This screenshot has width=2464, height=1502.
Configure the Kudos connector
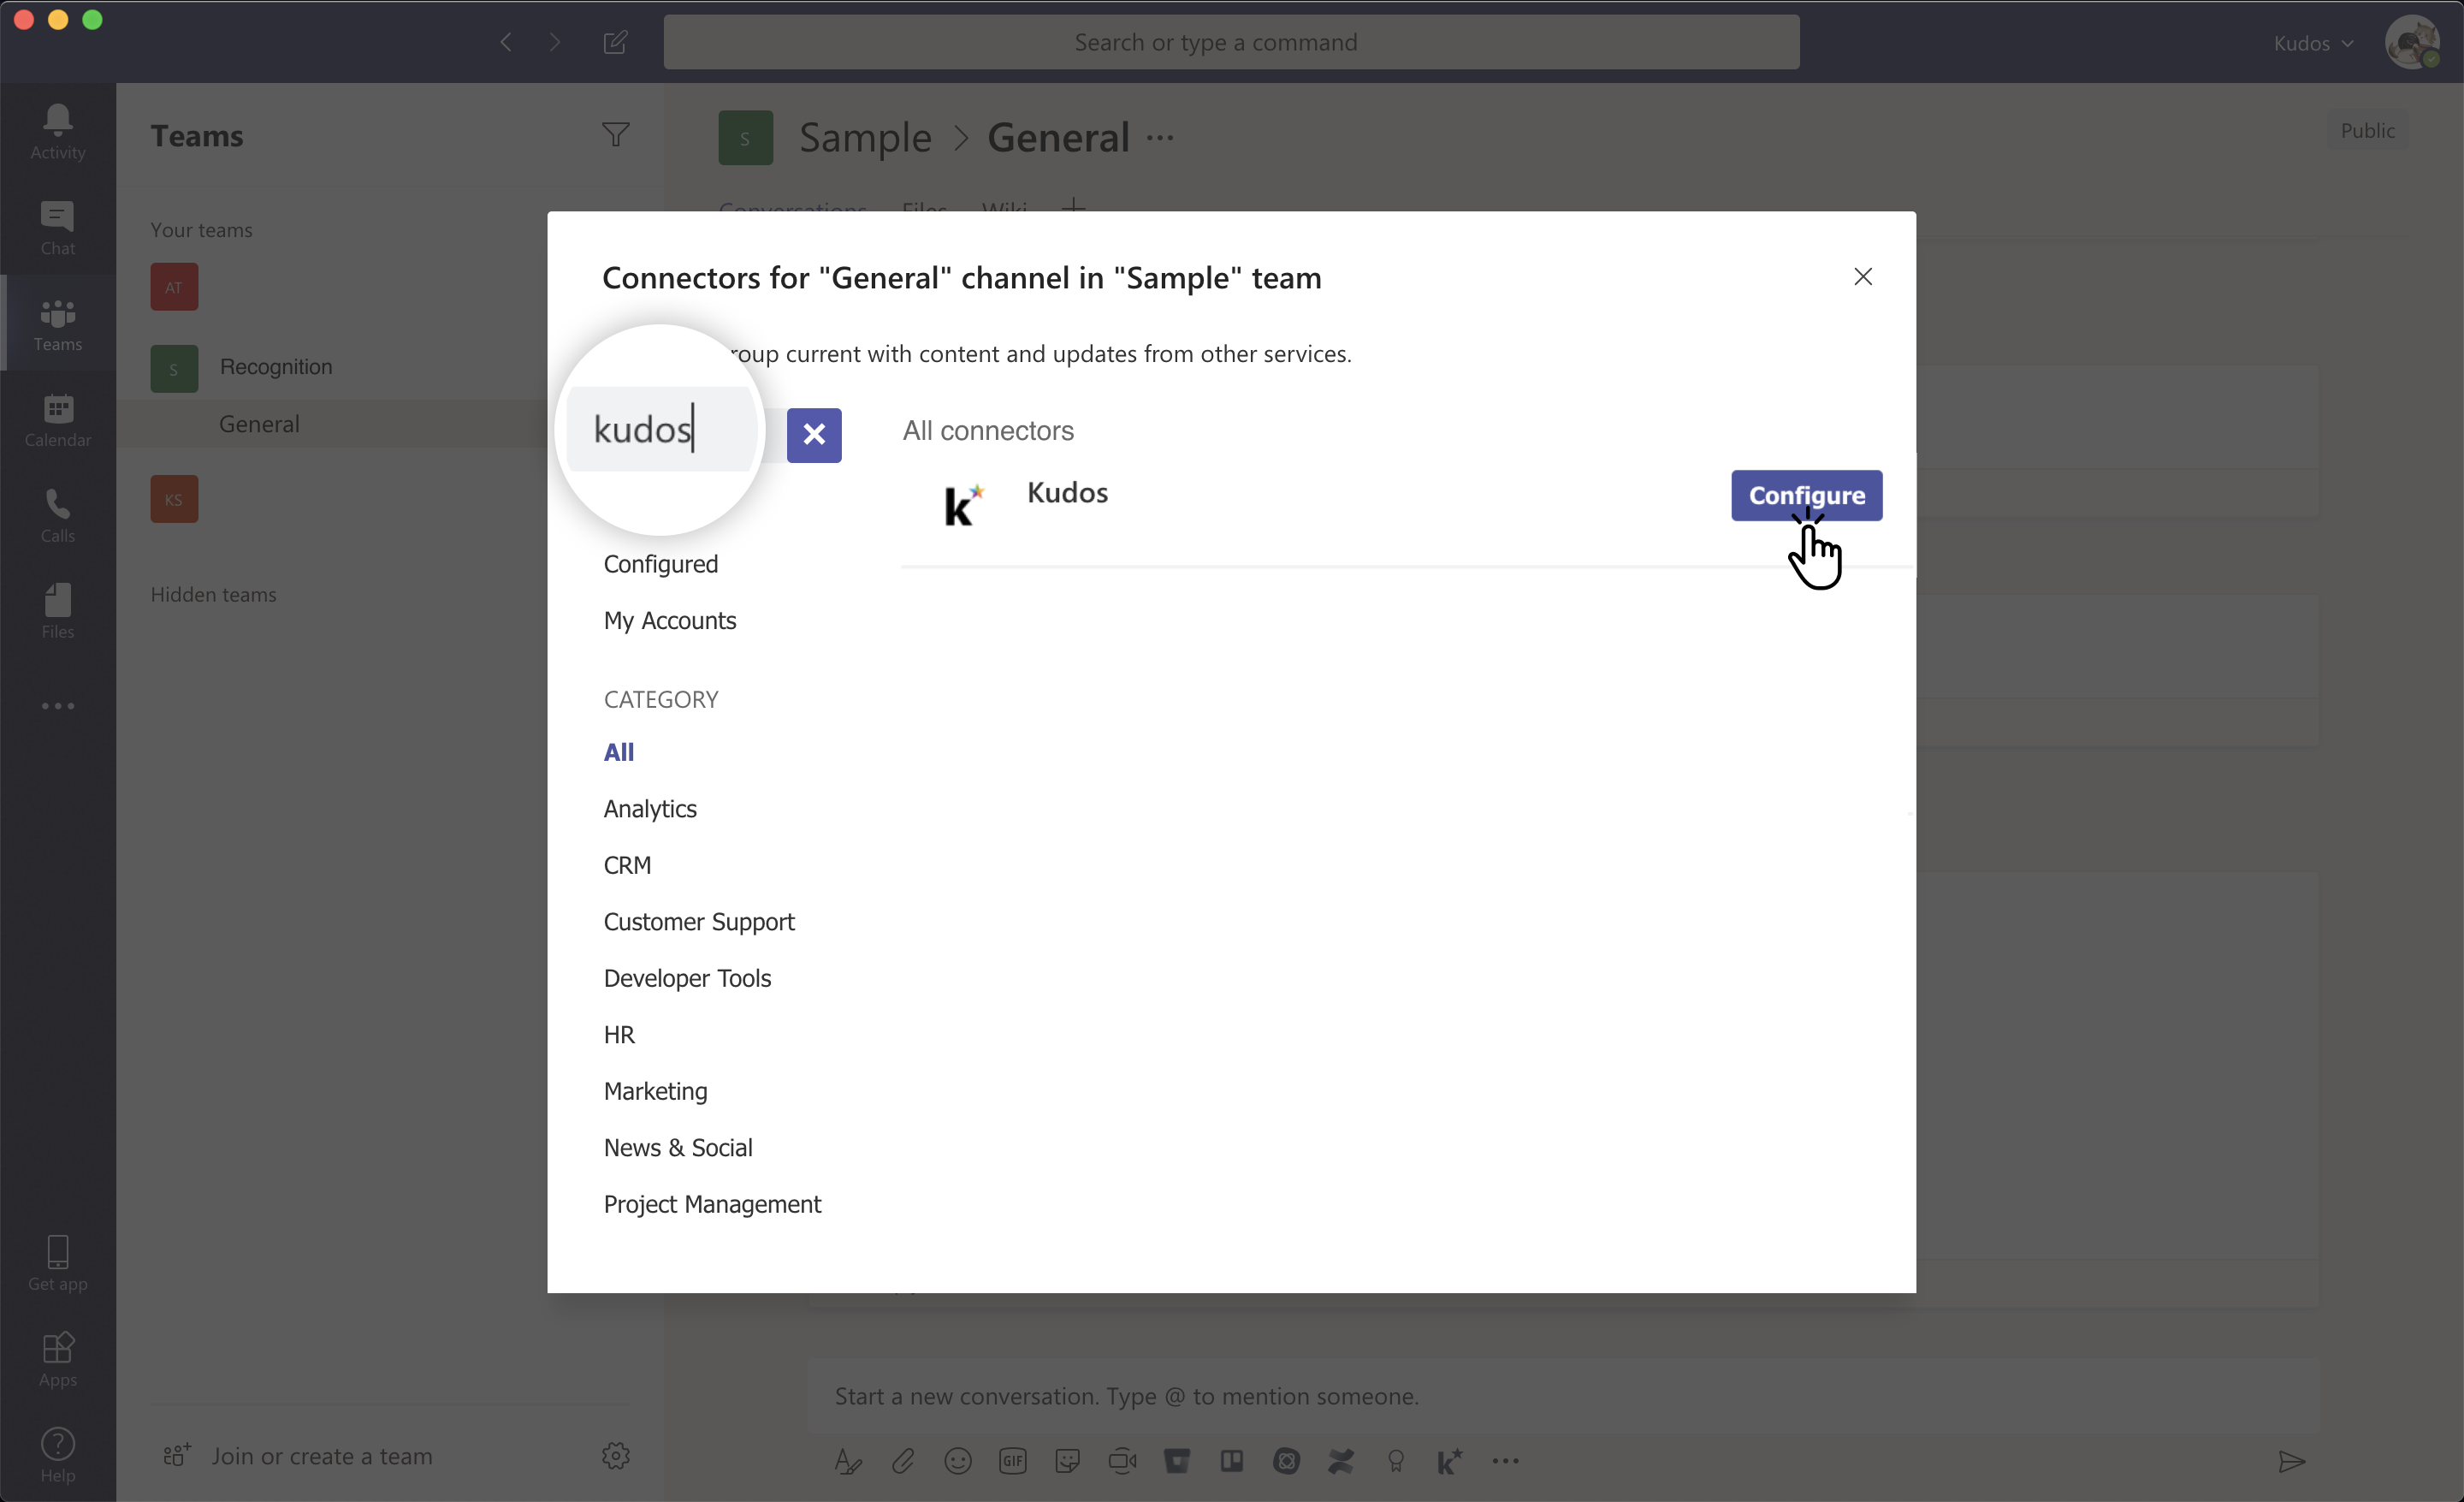coord(1807,495)
